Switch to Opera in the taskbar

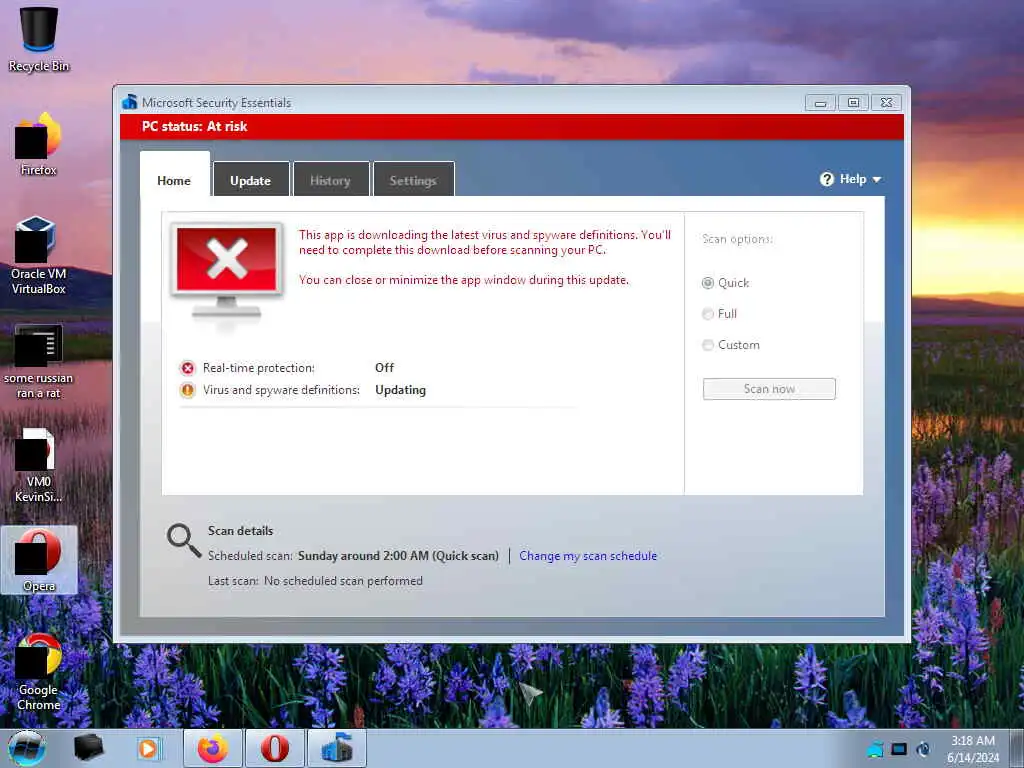274,748
